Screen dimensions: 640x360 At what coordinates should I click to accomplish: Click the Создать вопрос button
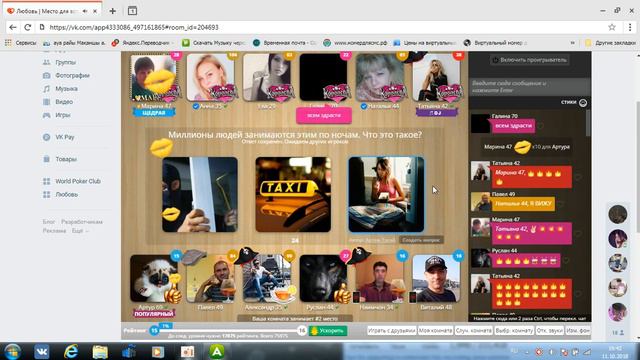pos(421,240)
